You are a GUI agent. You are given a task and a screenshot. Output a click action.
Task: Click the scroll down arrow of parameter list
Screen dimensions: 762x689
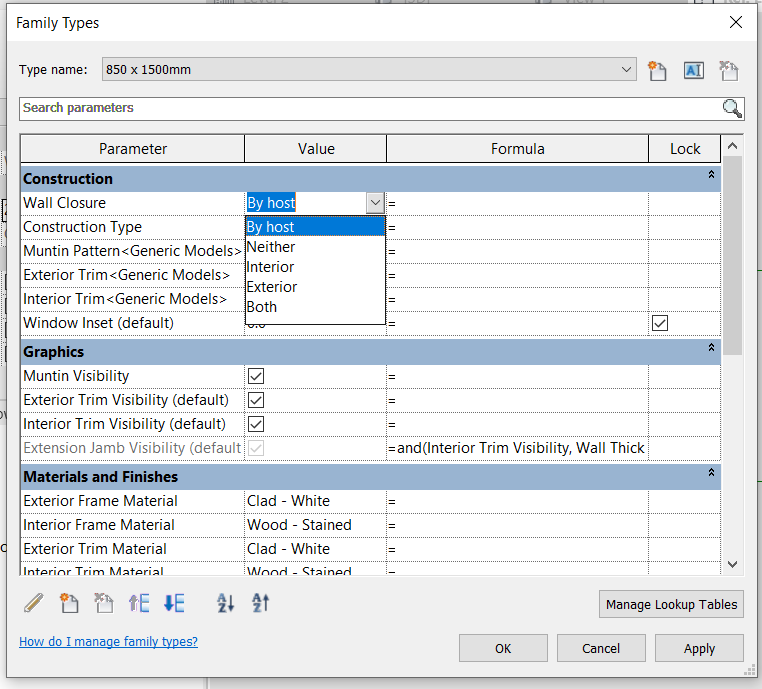732,564
